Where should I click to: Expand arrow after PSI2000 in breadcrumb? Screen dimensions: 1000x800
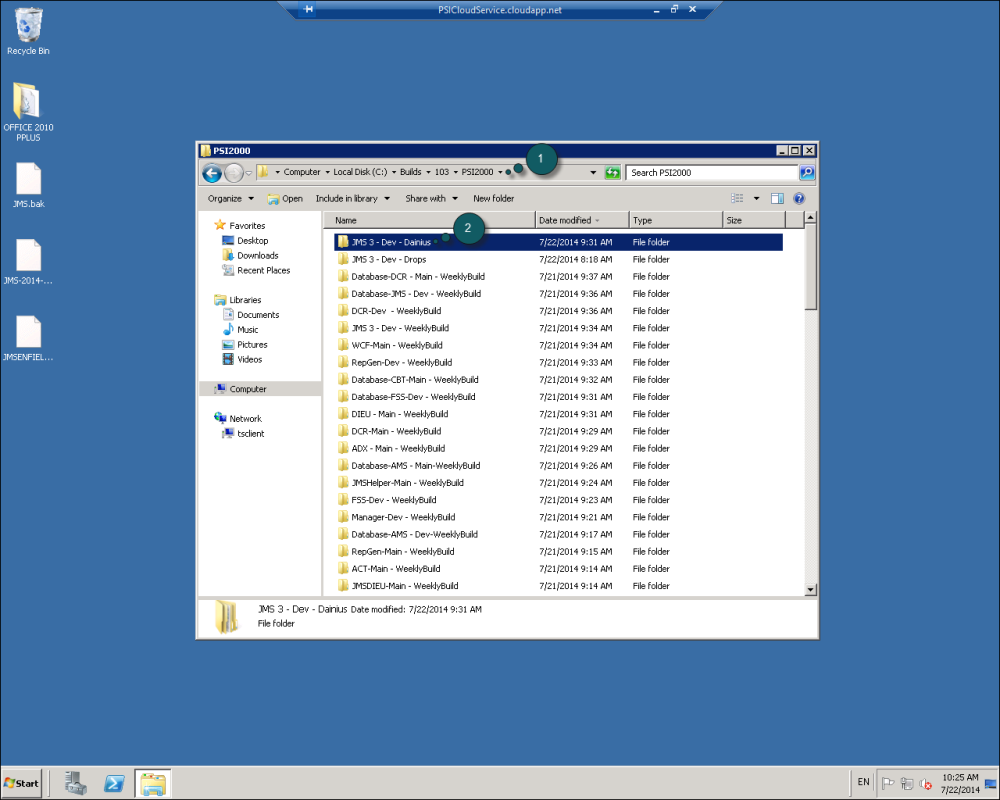[x=500, y=172]
